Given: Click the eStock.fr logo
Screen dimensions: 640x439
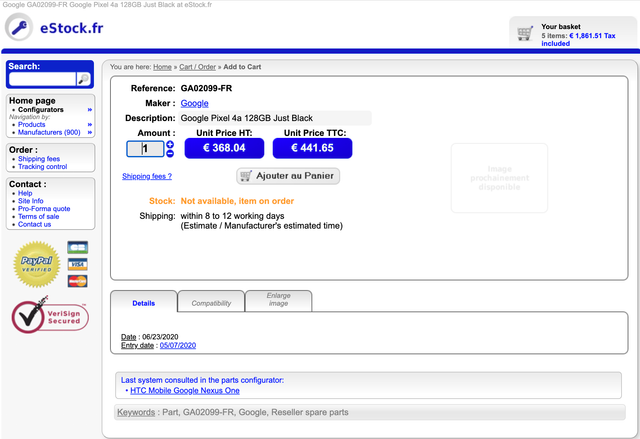Looking at the screenshot, I should click(55, 27).
